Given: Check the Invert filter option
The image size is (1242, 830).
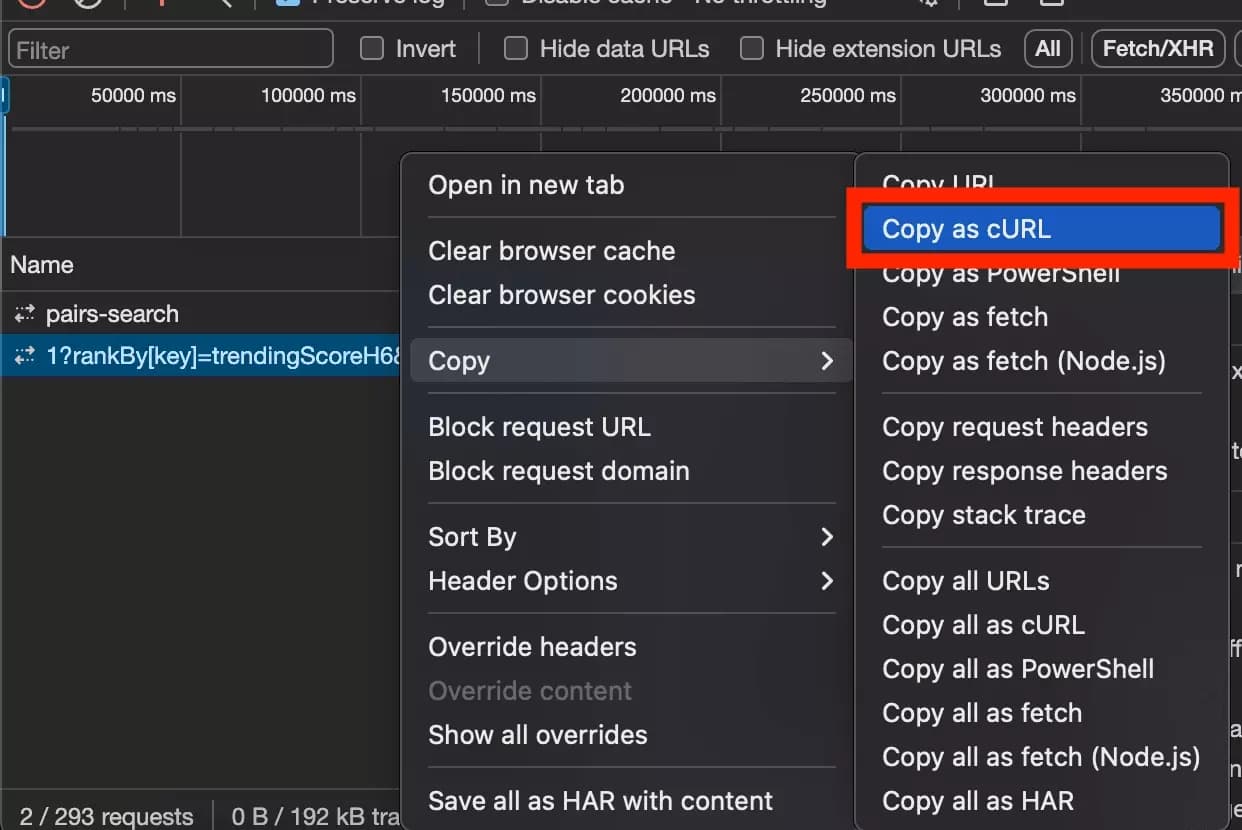Looking at the screenshot, I should pyautogui.click(x=371, y=48).
